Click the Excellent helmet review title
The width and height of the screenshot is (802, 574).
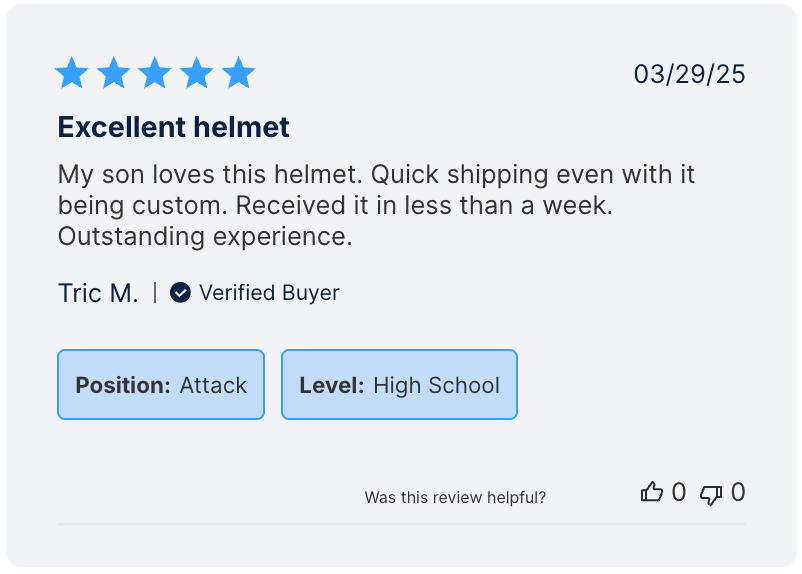click(173, 127)
